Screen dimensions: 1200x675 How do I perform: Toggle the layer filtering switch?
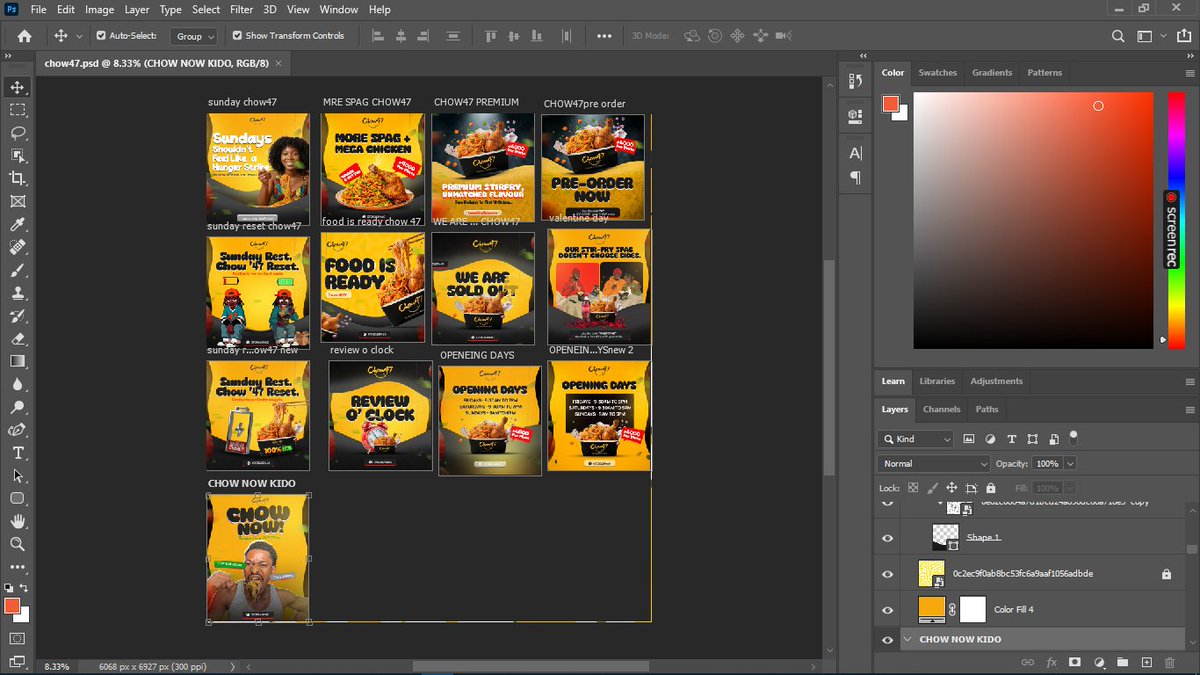1073,437
